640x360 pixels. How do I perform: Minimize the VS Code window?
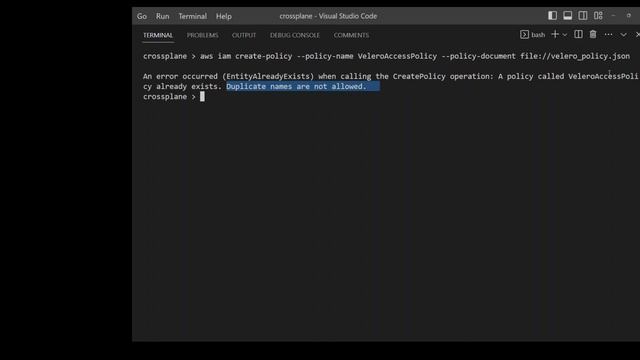(x=613, y=16)
